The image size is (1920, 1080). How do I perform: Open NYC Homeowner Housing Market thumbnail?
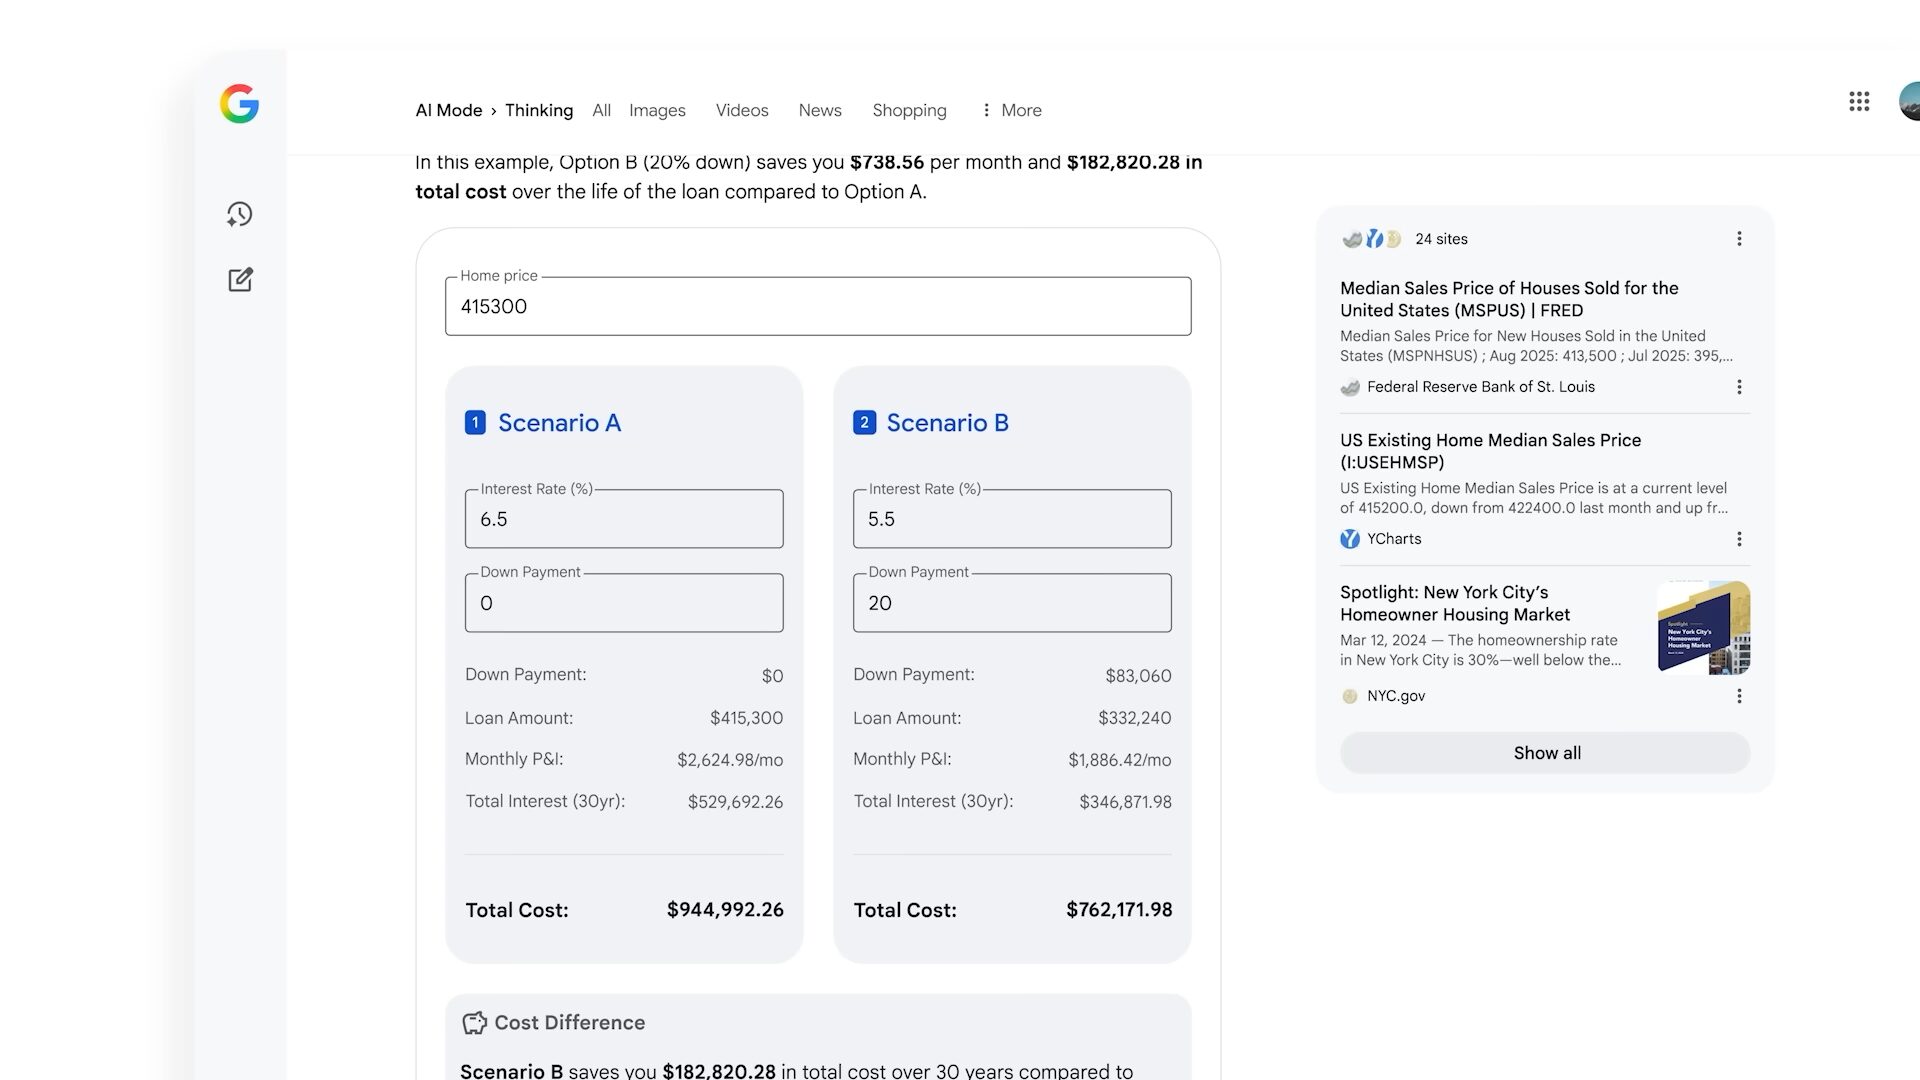(1703, 627)
